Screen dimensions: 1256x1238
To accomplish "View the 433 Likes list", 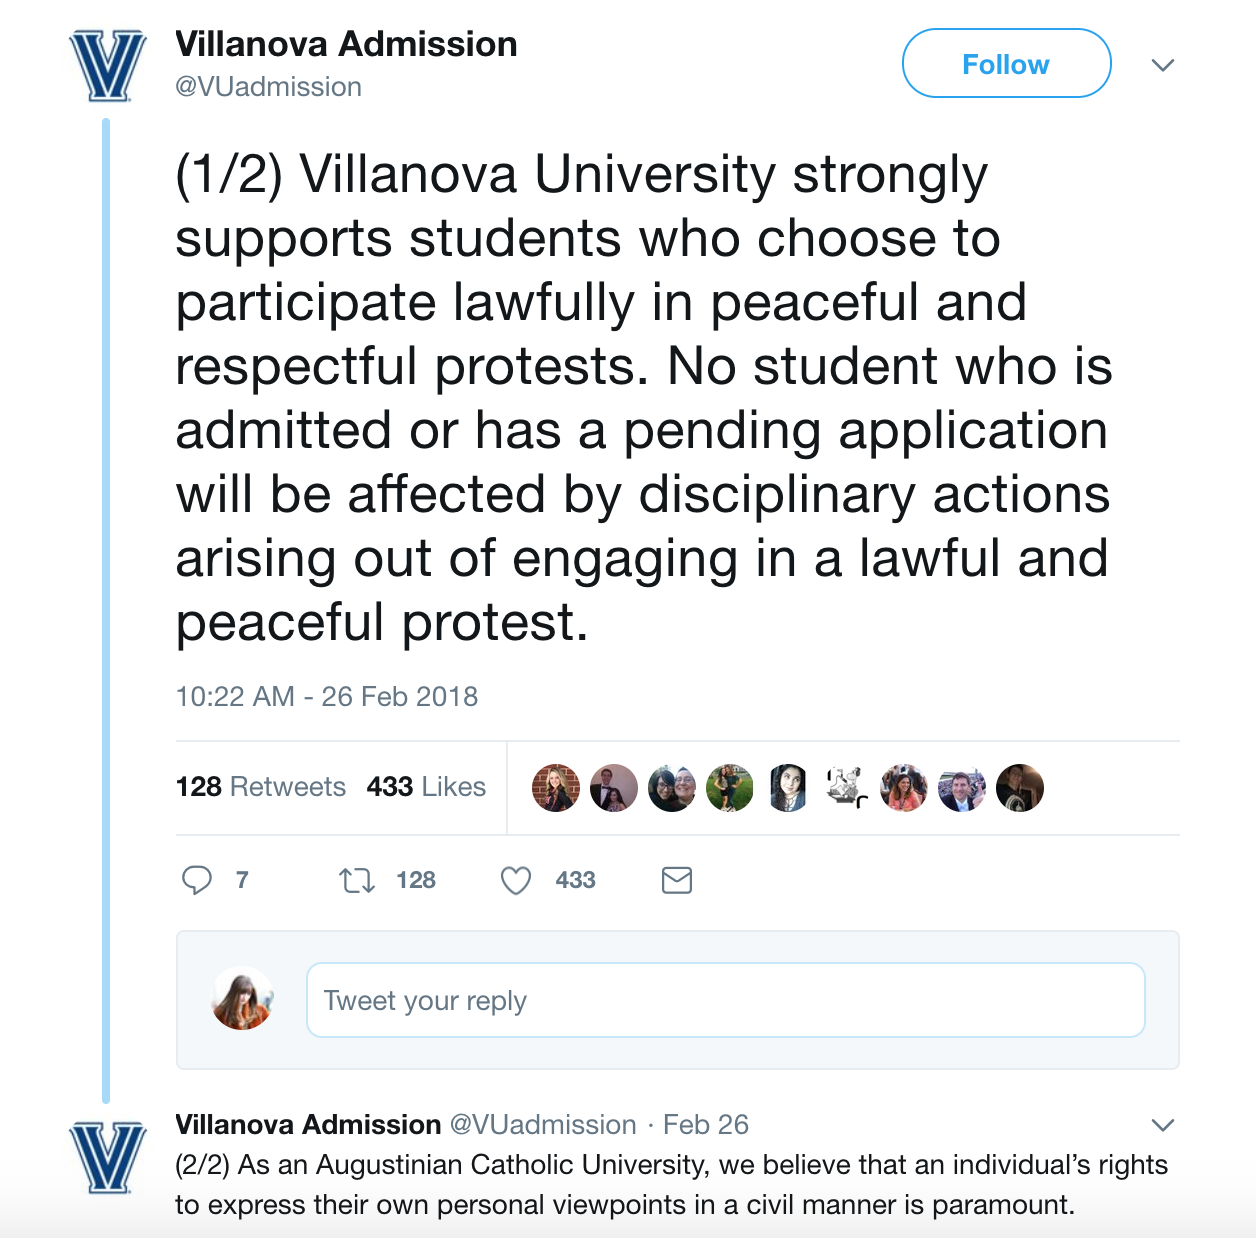I will [x=426, y=787].
